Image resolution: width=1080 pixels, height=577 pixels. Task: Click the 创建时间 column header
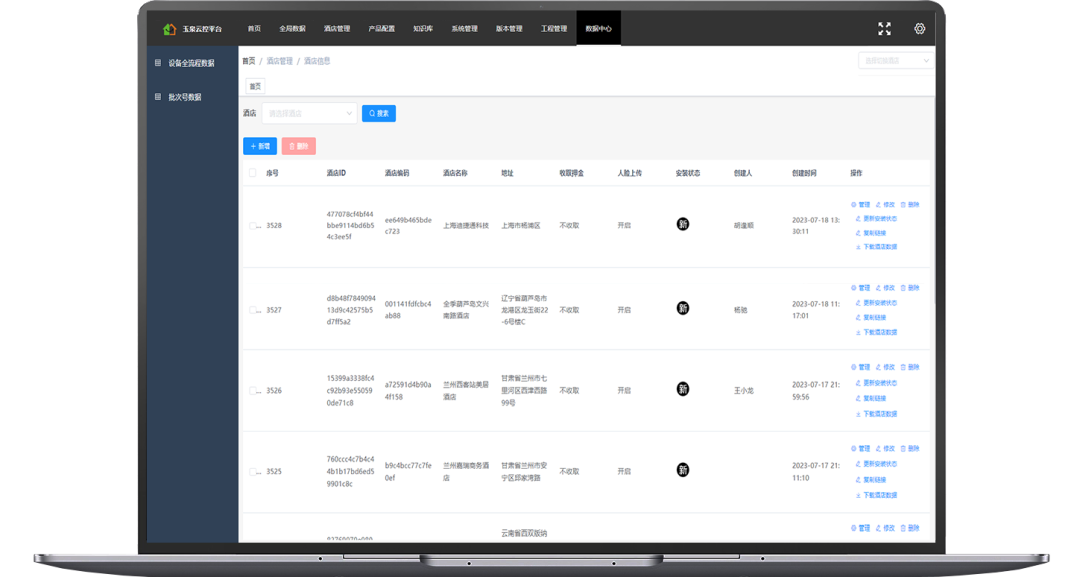804,173
